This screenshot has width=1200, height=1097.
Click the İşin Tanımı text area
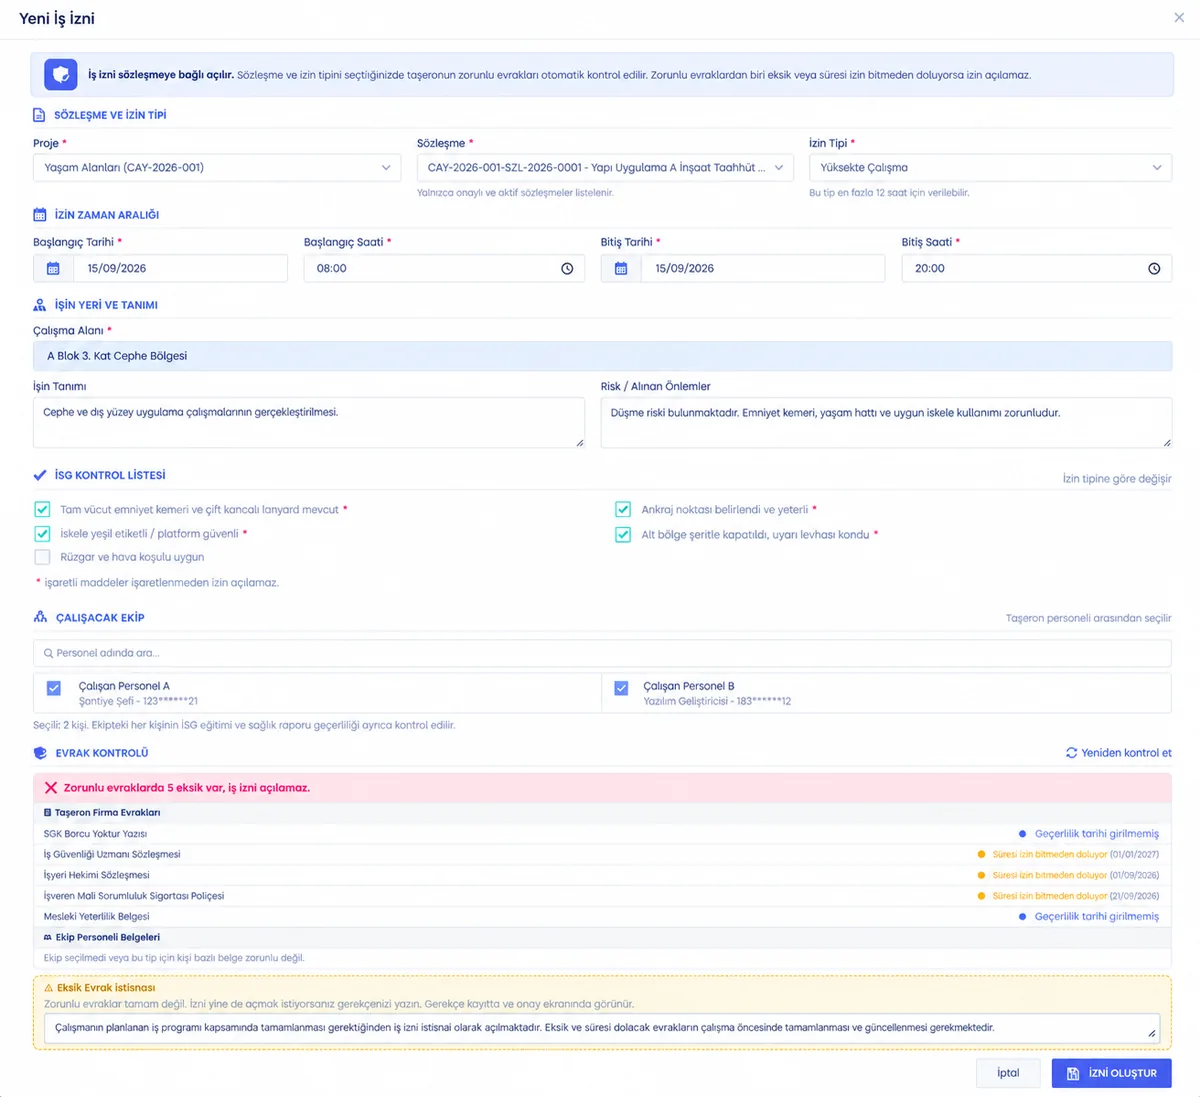click(309, 422)
